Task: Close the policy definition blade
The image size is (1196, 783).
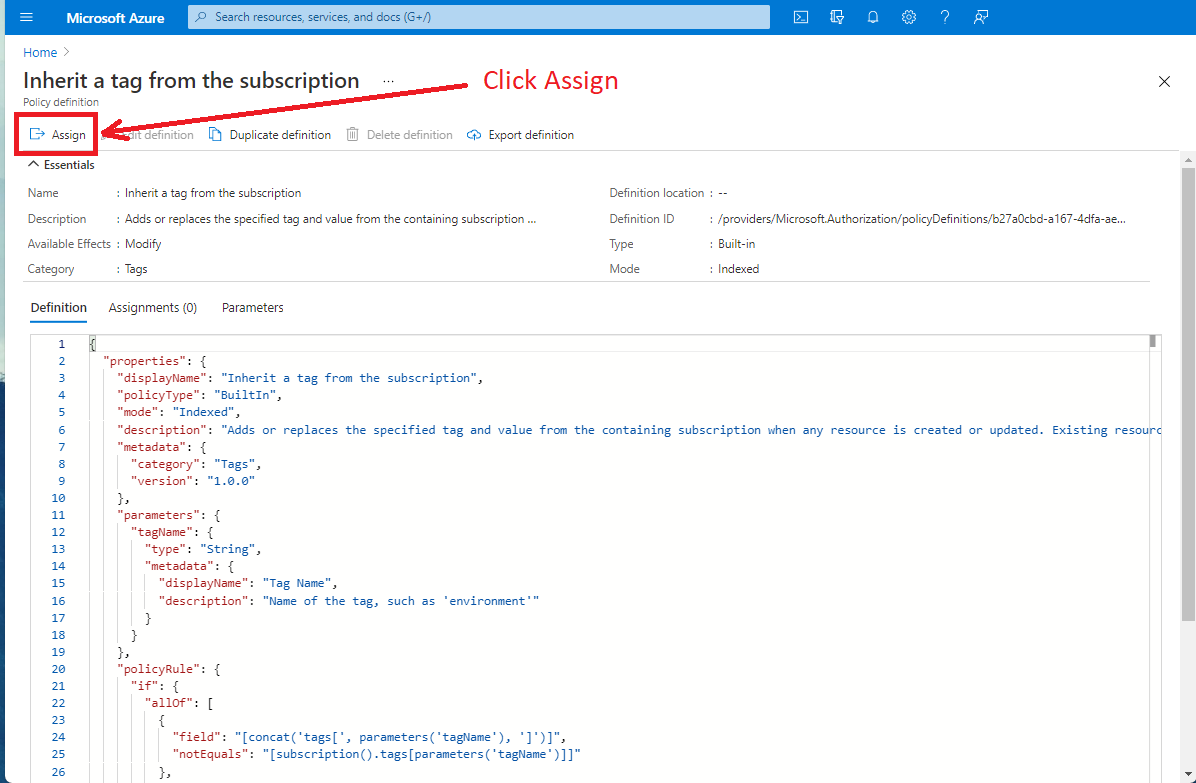Action: 1164,82
